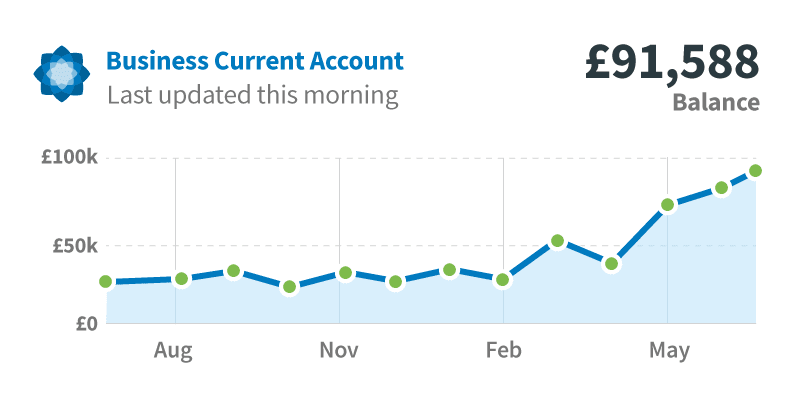800x400 pixels.
Task: Click the Balance label under the amount
Action: (x=716, y=102)
